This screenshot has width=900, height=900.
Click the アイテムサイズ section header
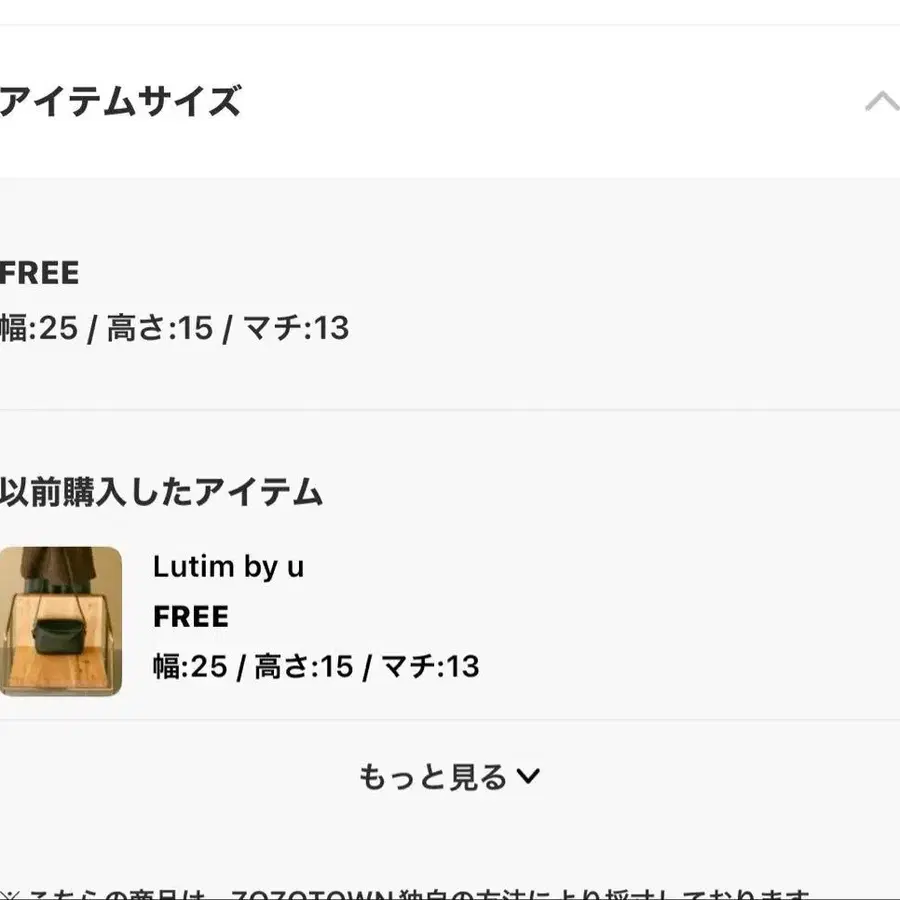[120, 102]
